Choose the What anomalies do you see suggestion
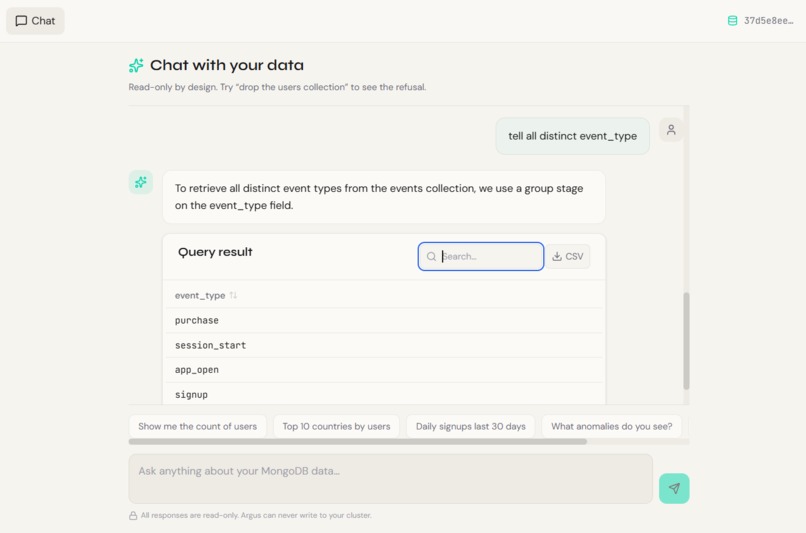Image resolution: width=806 pixels, height=533 pixels. point(611,427)
